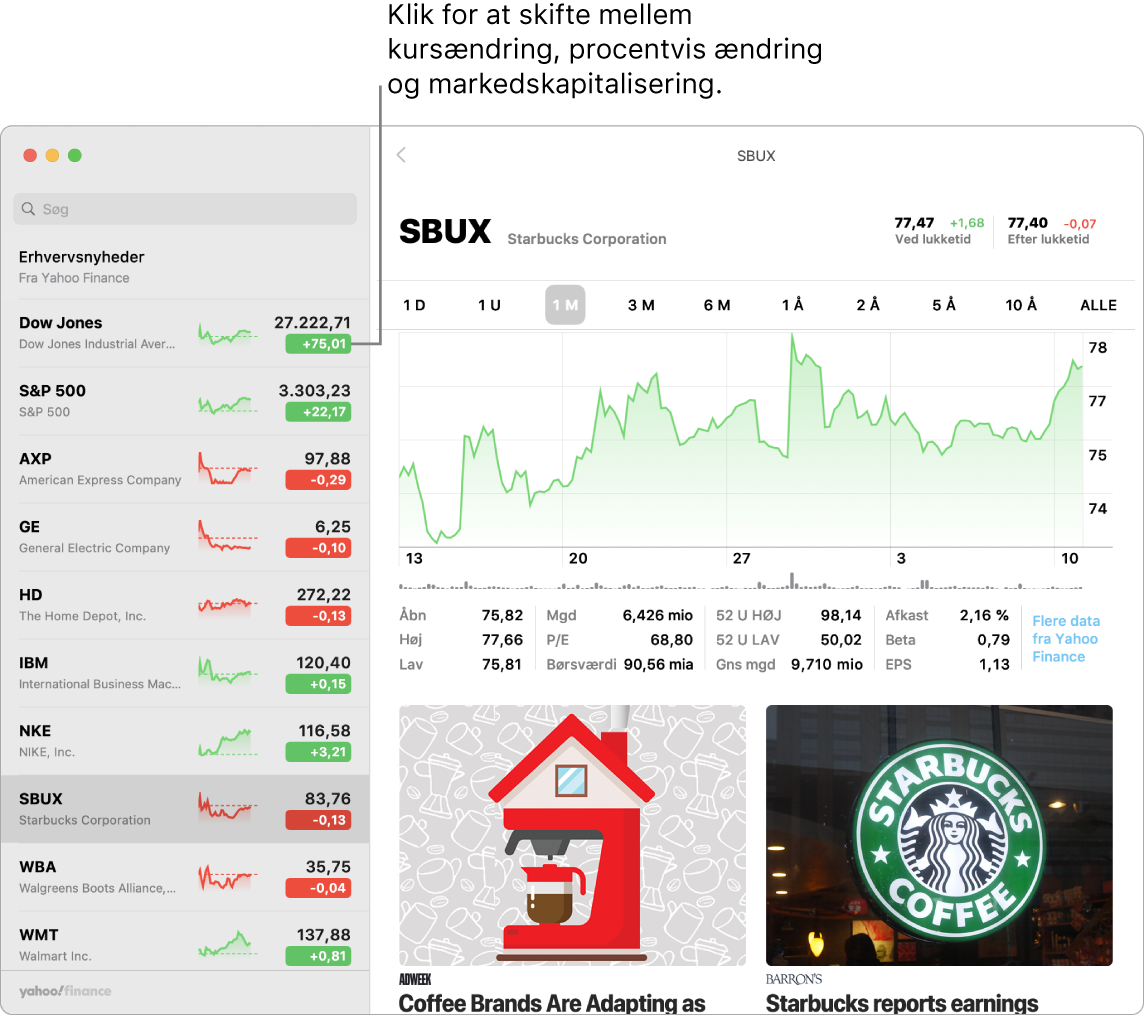Screen dimensions: 1144x1016
Task: Select the Dow Jones watchlist row
Action: click(x=185, y=333)
